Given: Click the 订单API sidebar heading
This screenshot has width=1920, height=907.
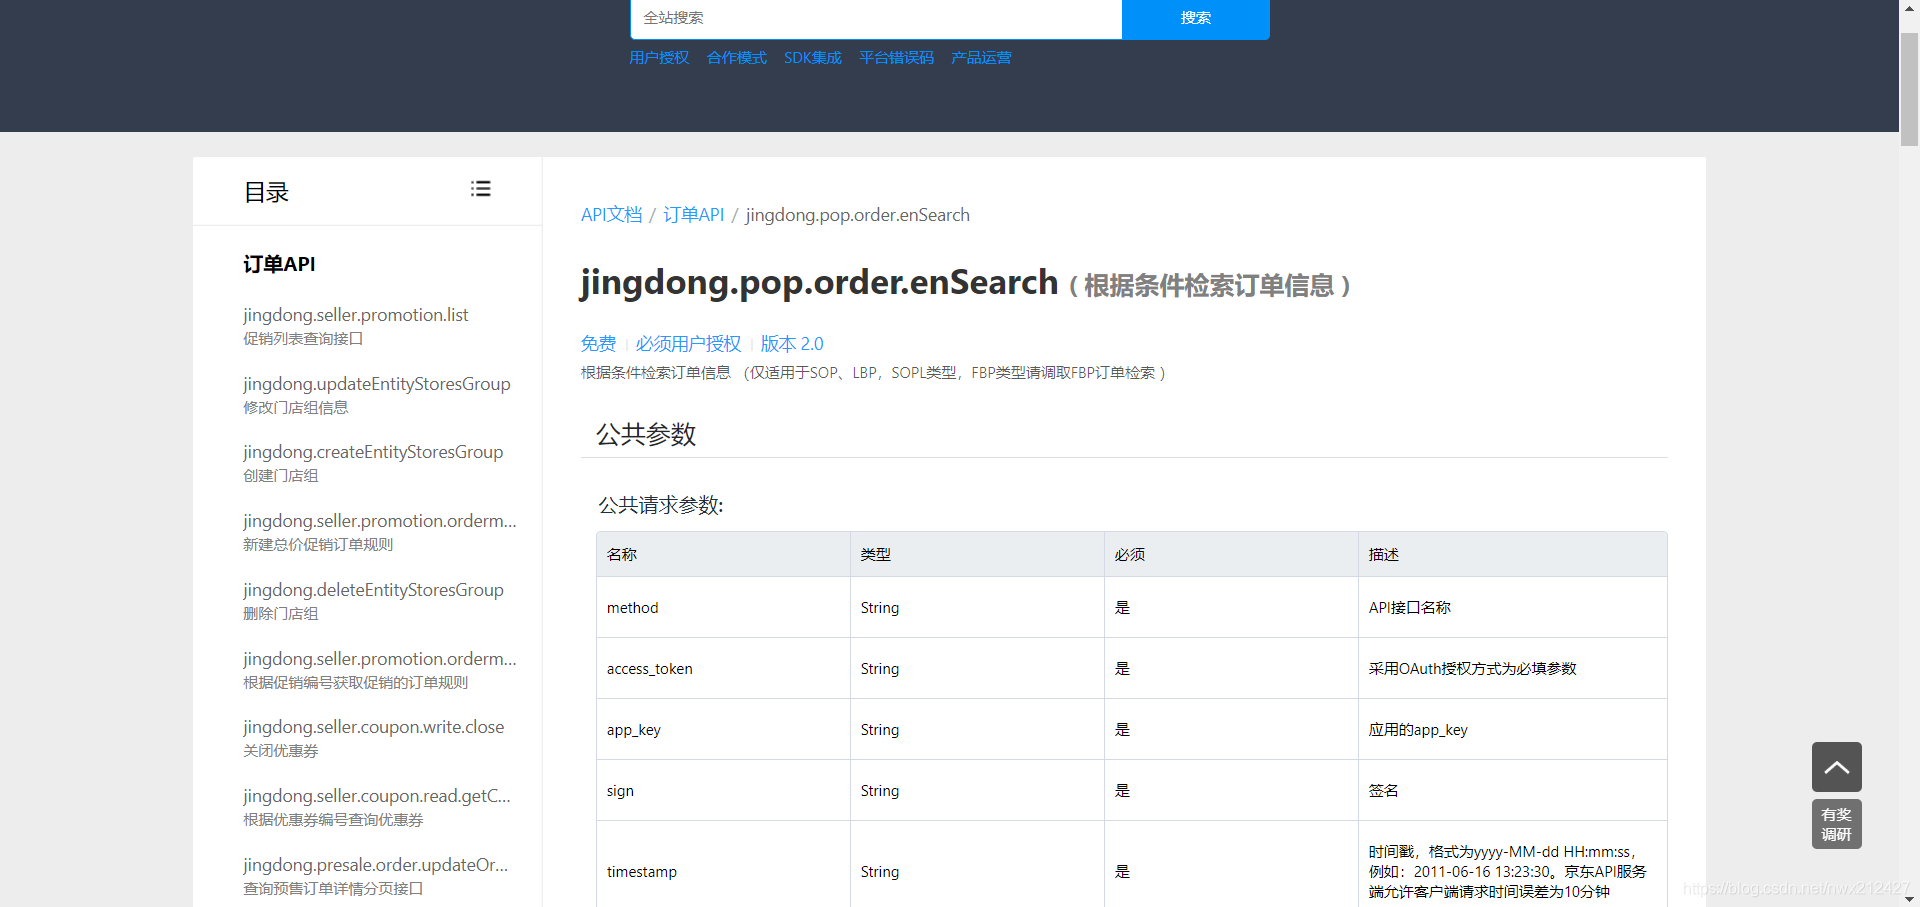Looking at the screenshot, I should pos(279,264).
